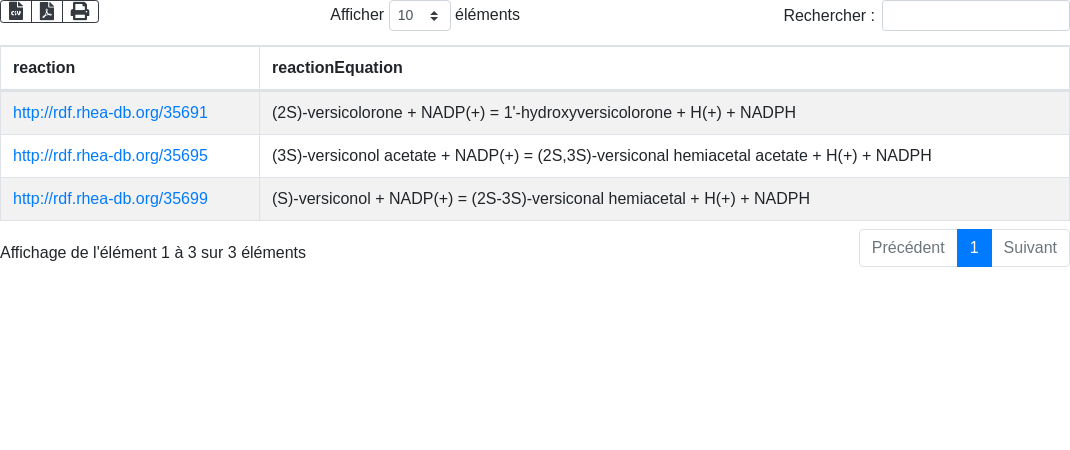1070x450 pixels.
Task: Open the rhea-db.org/35699 link
Action: click(x=110, y=199)
